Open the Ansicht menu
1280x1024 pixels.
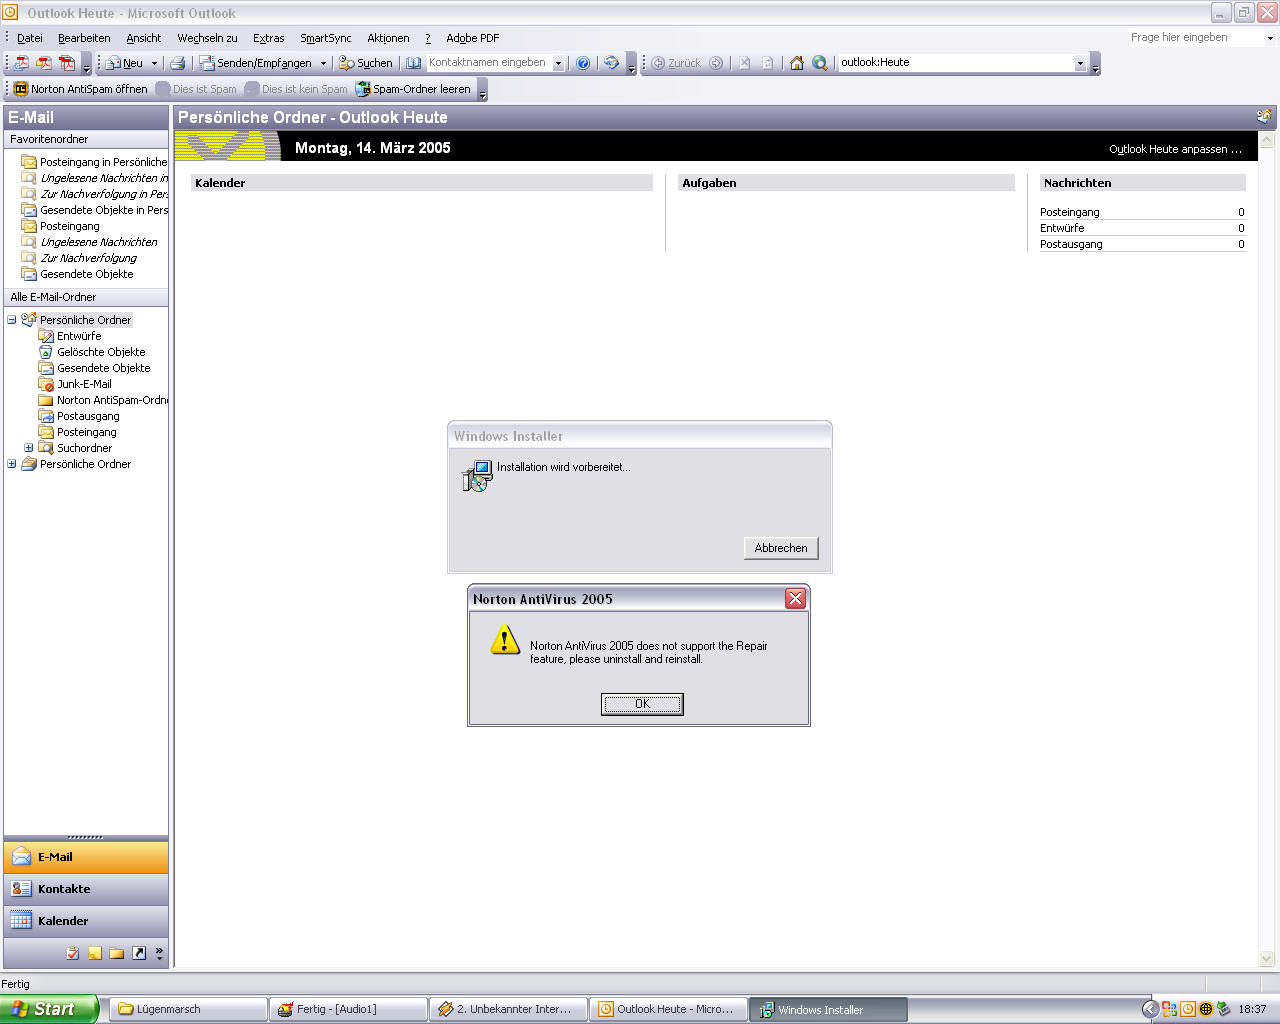click(144, 38)
